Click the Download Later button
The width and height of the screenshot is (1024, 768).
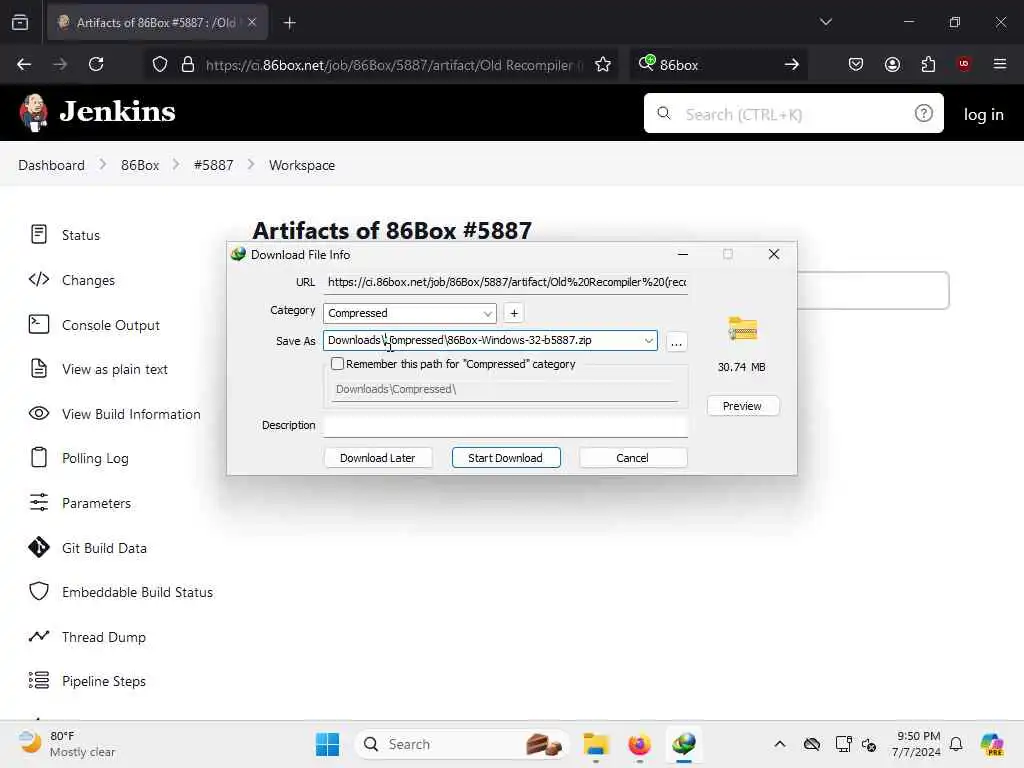378,458
